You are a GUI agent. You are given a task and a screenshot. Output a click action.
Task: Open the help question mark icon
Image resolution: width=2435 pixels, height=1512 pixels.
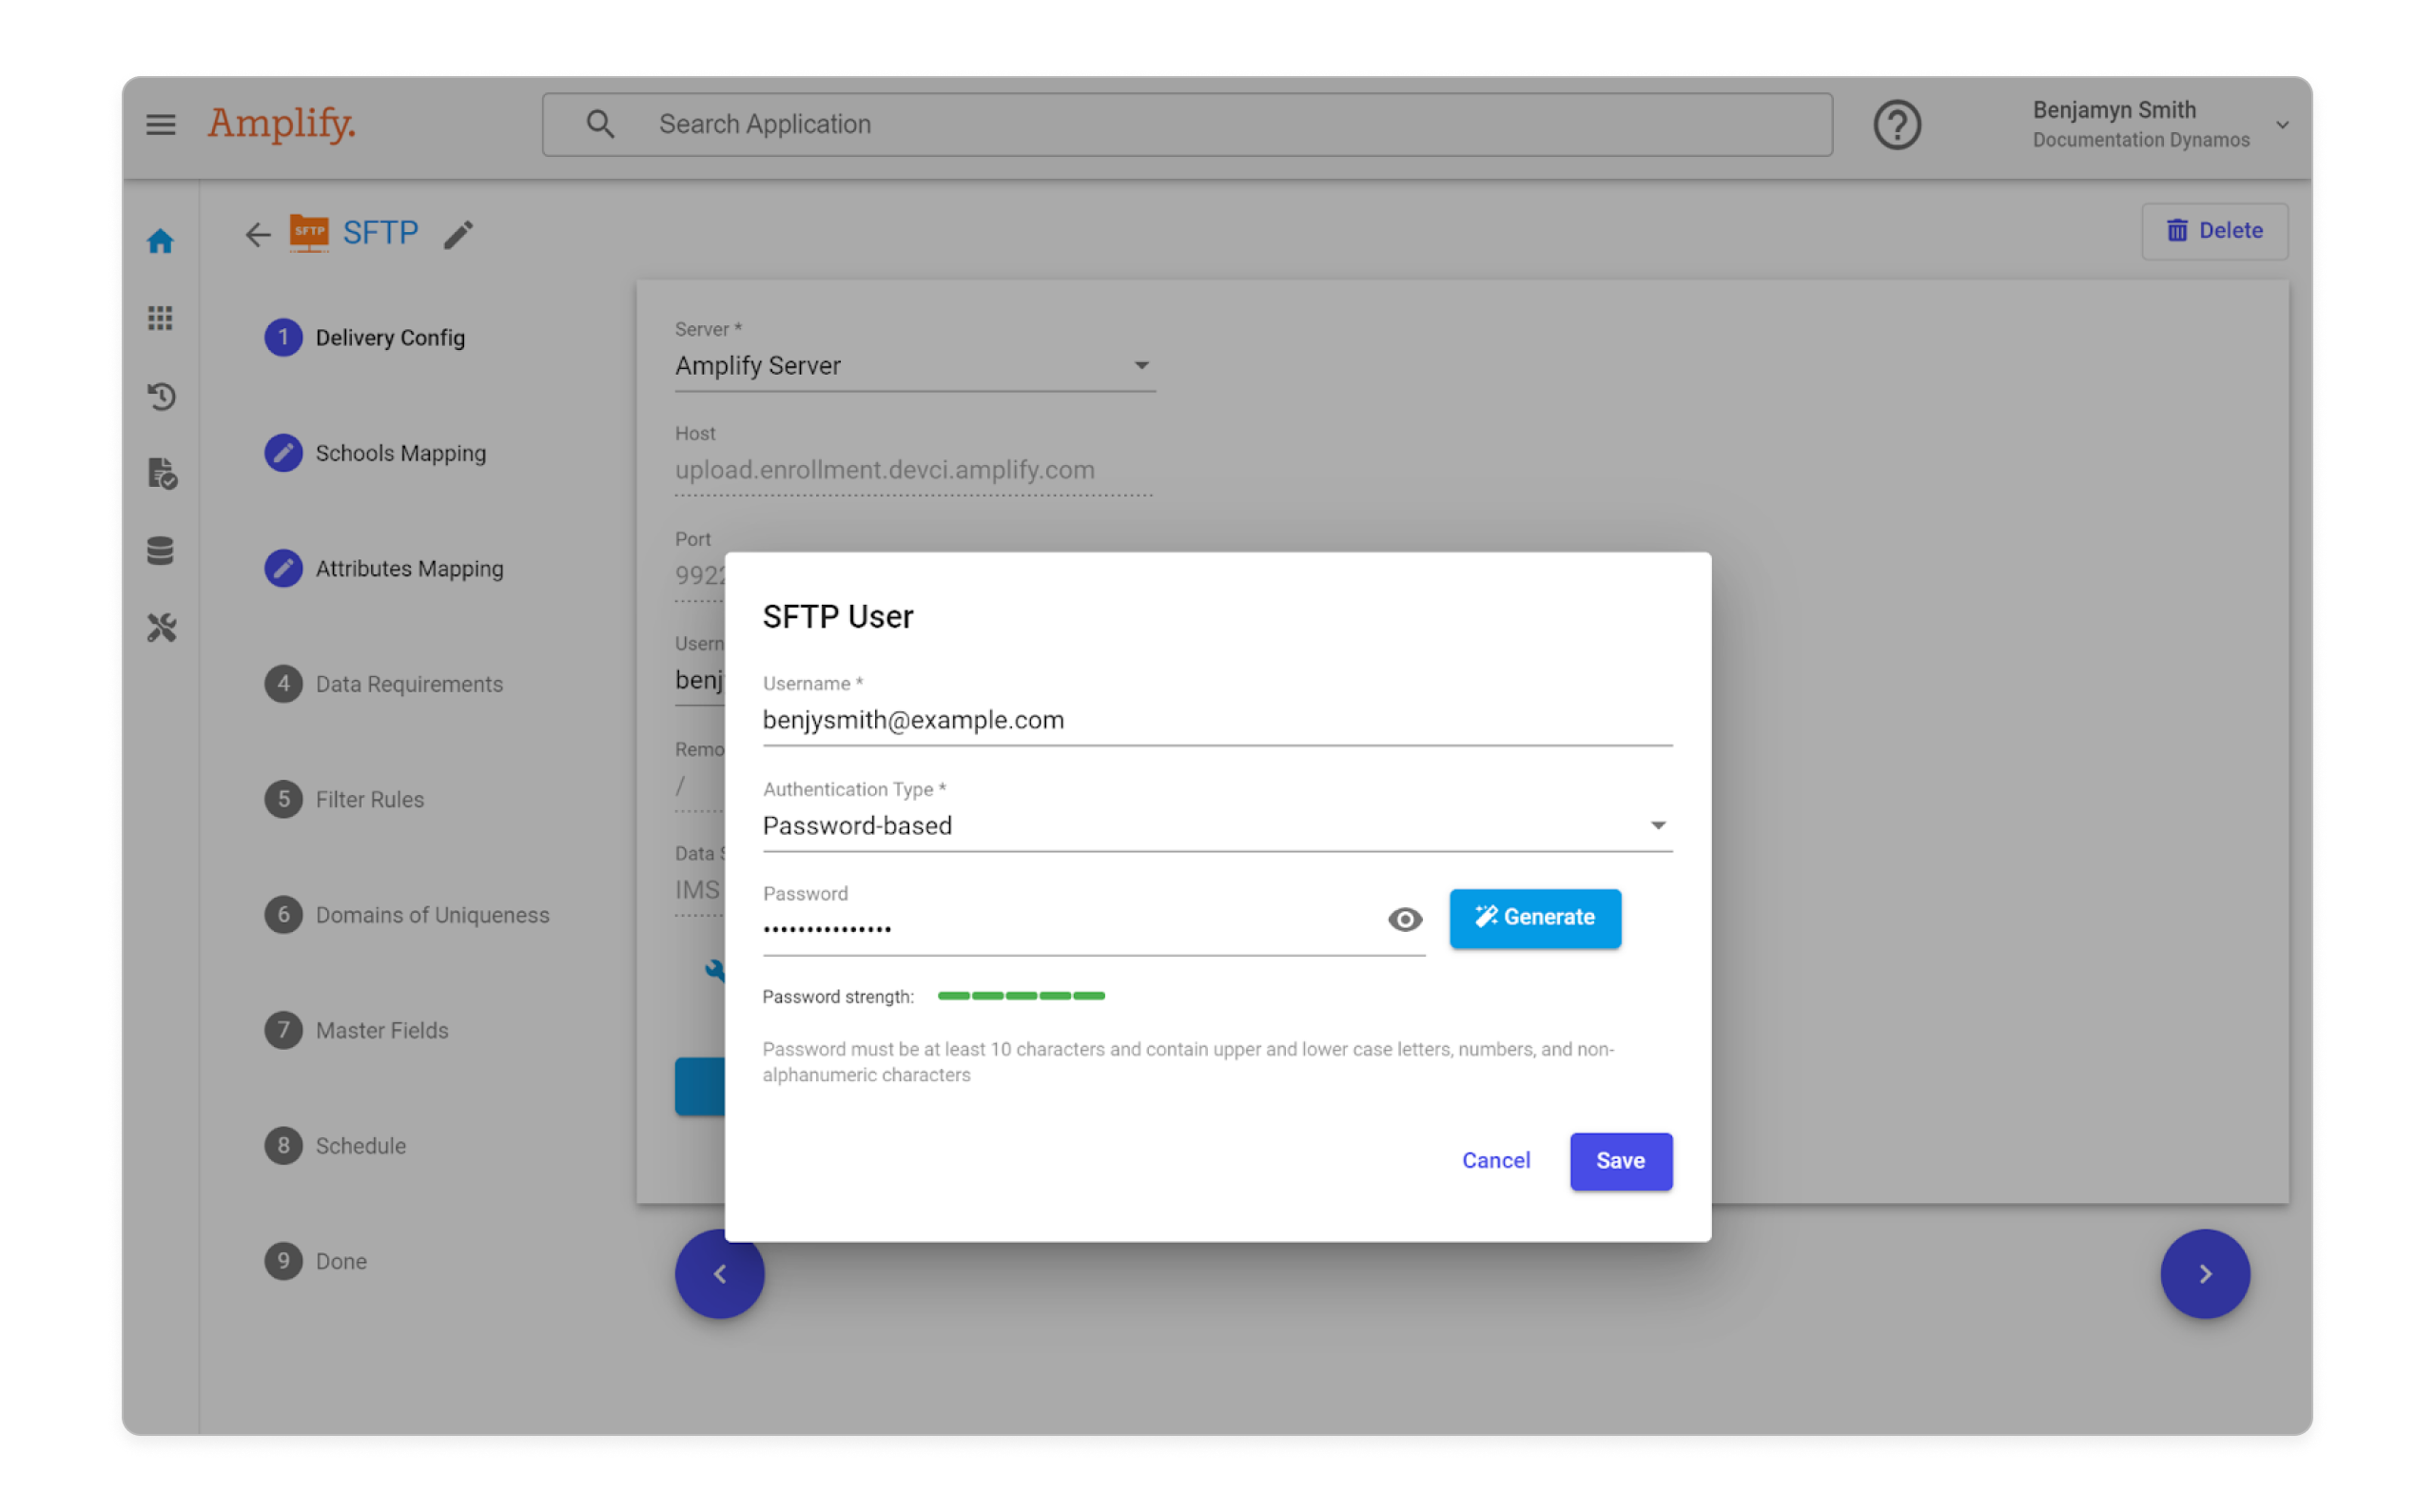[x=1897, y=124]
